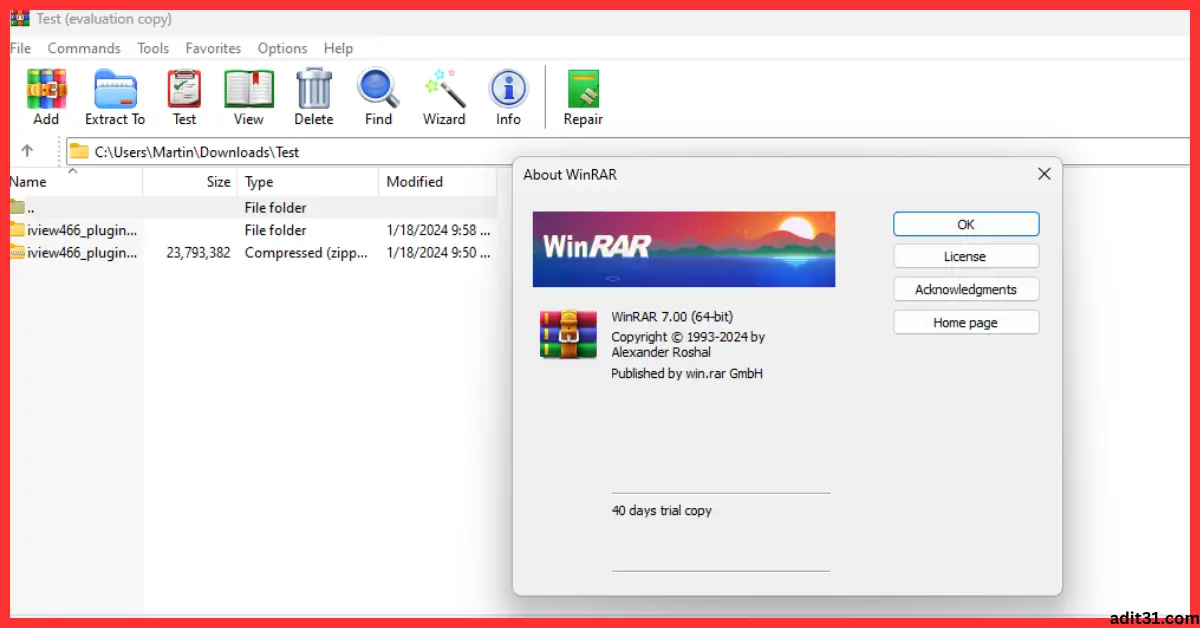Click the License button

click(966, 256)
